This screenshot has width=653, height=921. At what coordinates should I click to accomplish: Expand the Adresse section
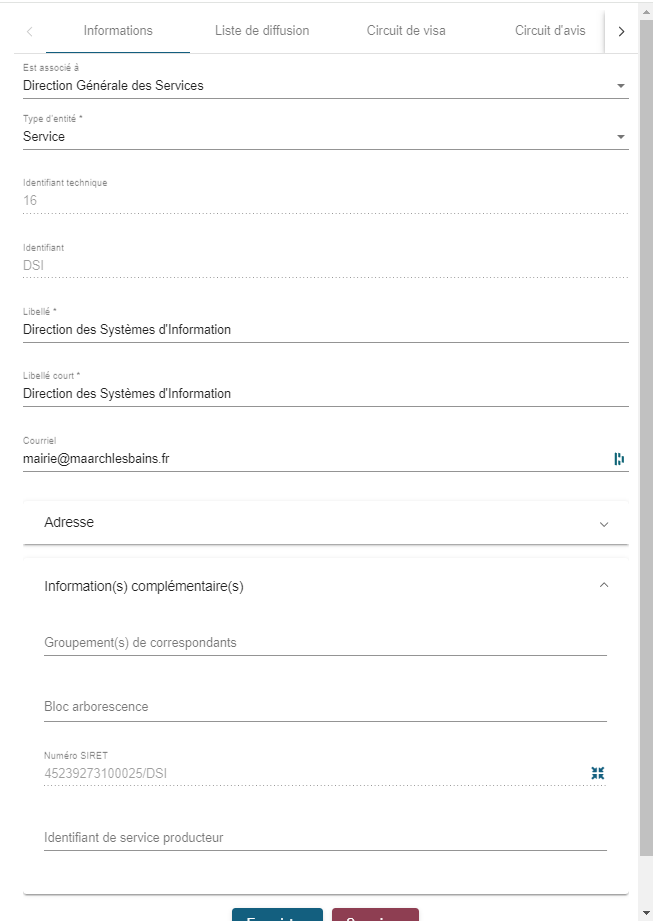coord(325,522)
